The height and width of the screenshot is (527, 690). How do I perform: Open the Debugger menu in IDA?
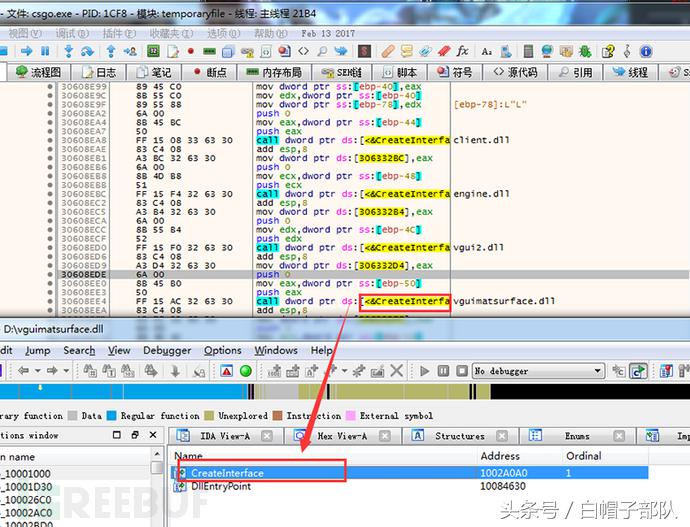pyautogui.click(x=165, y=351)
